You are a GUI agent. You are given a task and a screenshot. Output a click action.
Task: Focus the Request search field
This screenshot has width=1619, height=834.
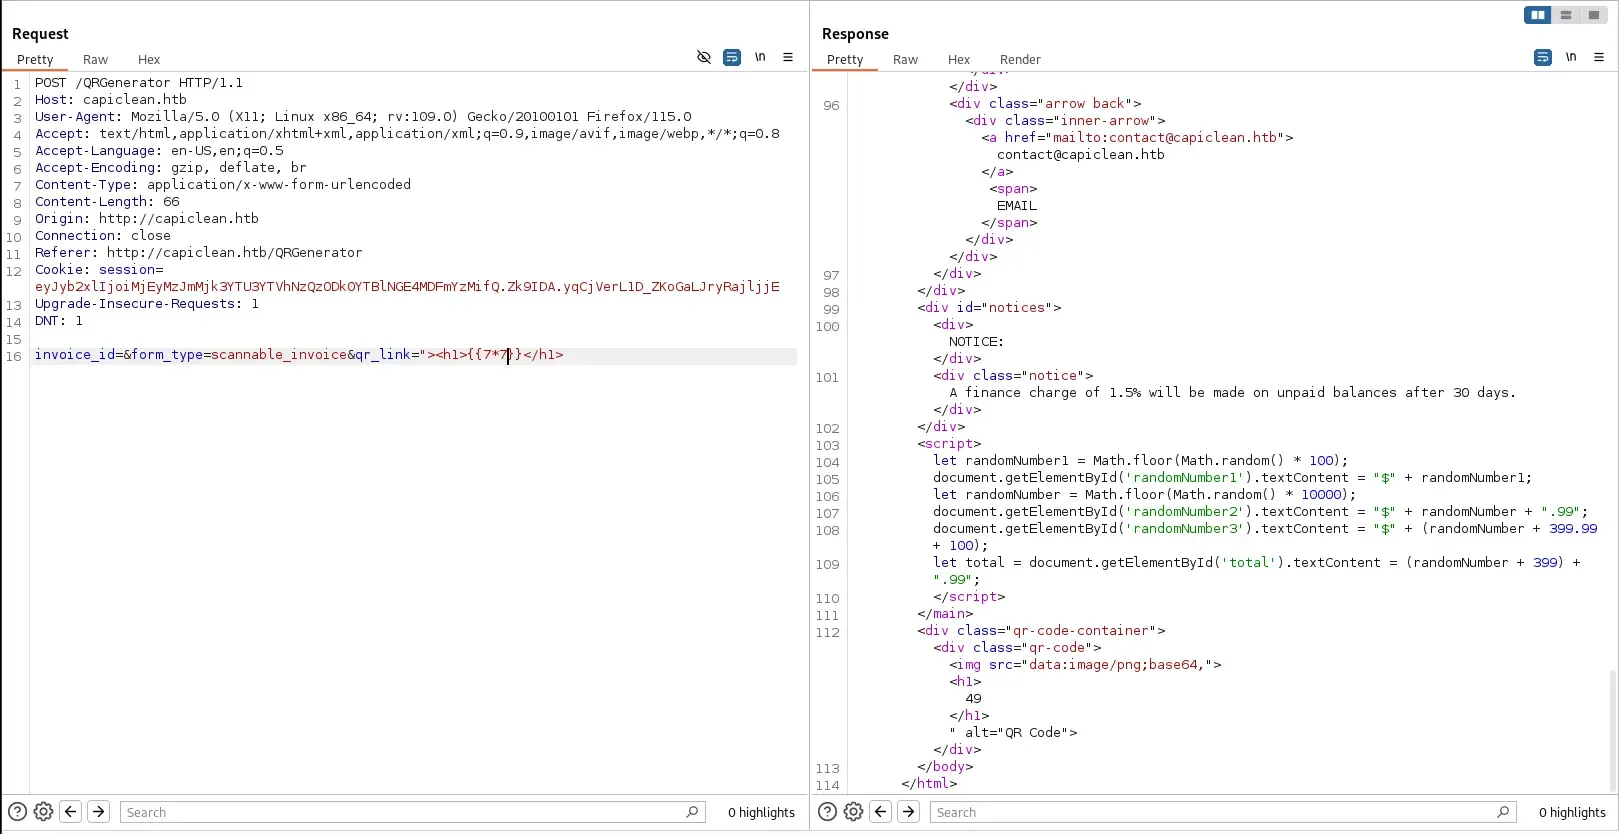point(412,812)
